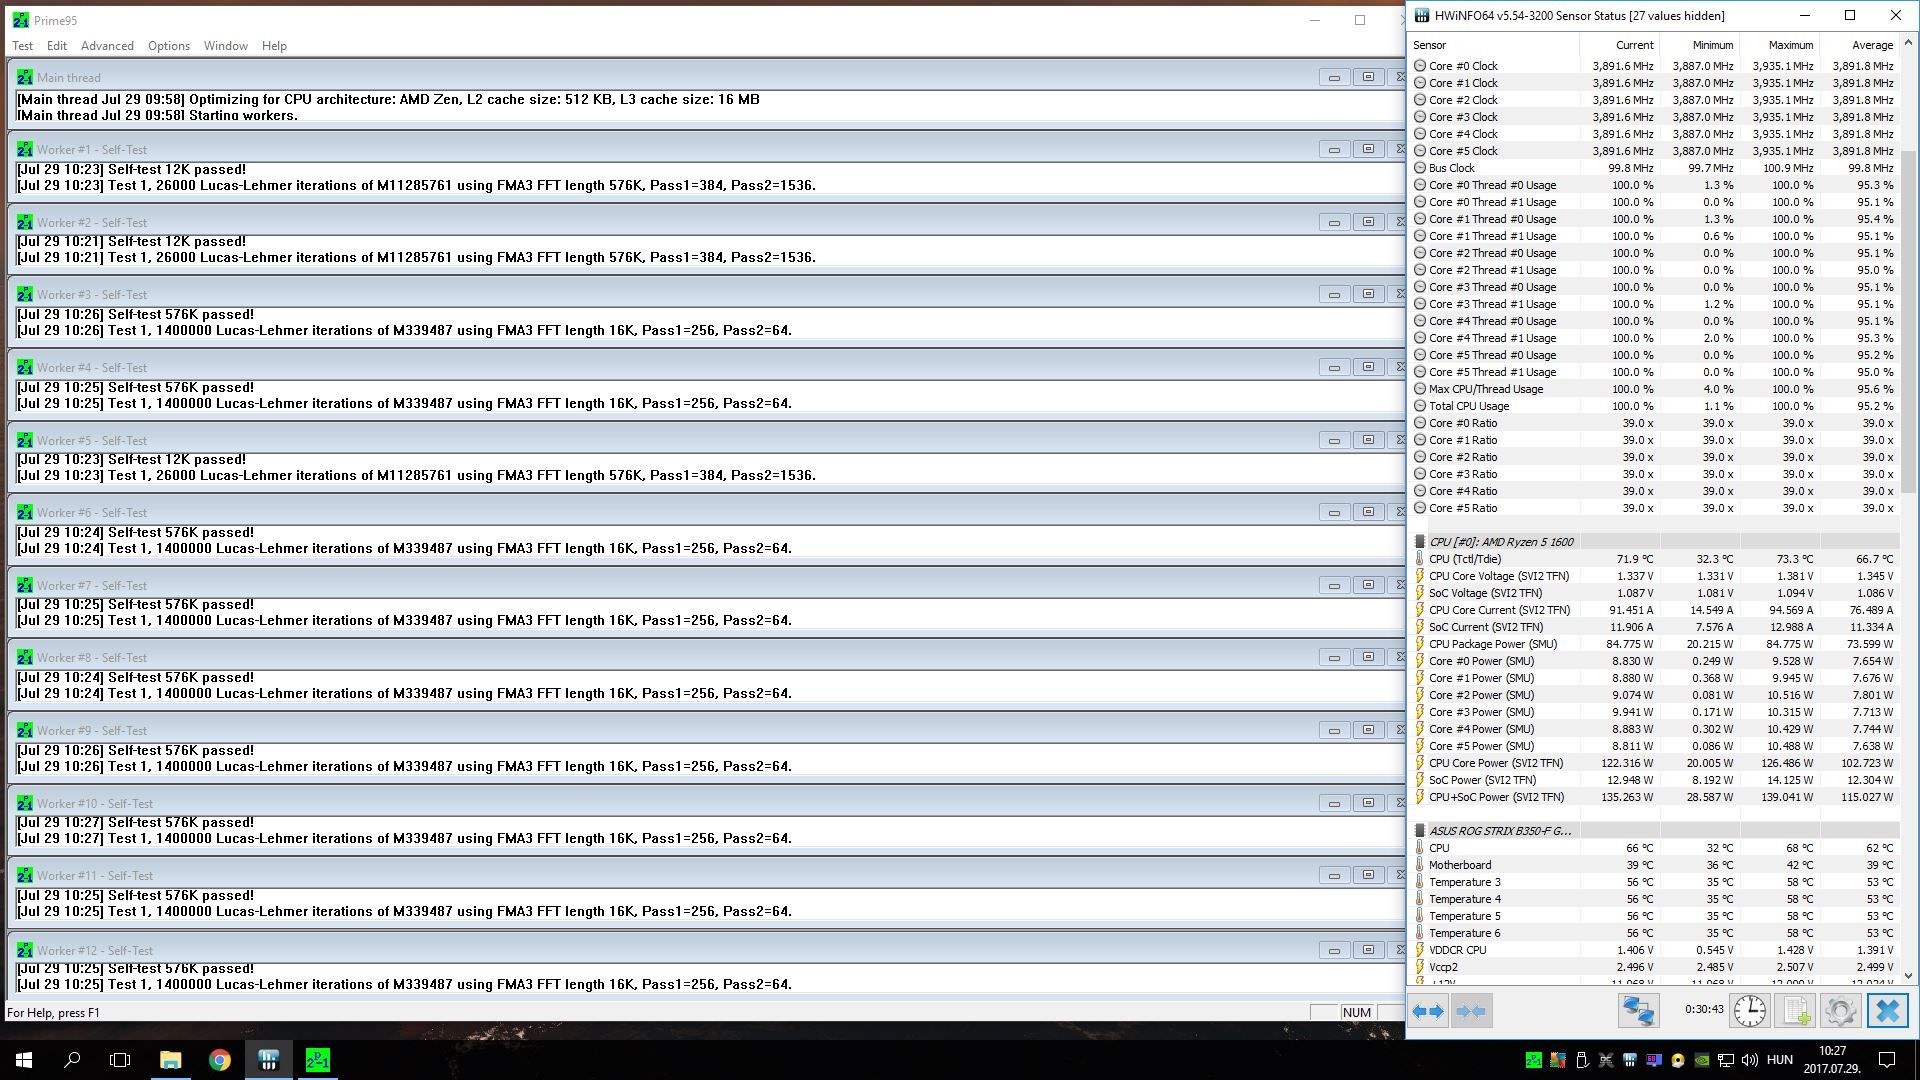Switch to Prime95 via its taskbar button
The height and width of the screenshot is (1080, 1920).
(317, 1060)
